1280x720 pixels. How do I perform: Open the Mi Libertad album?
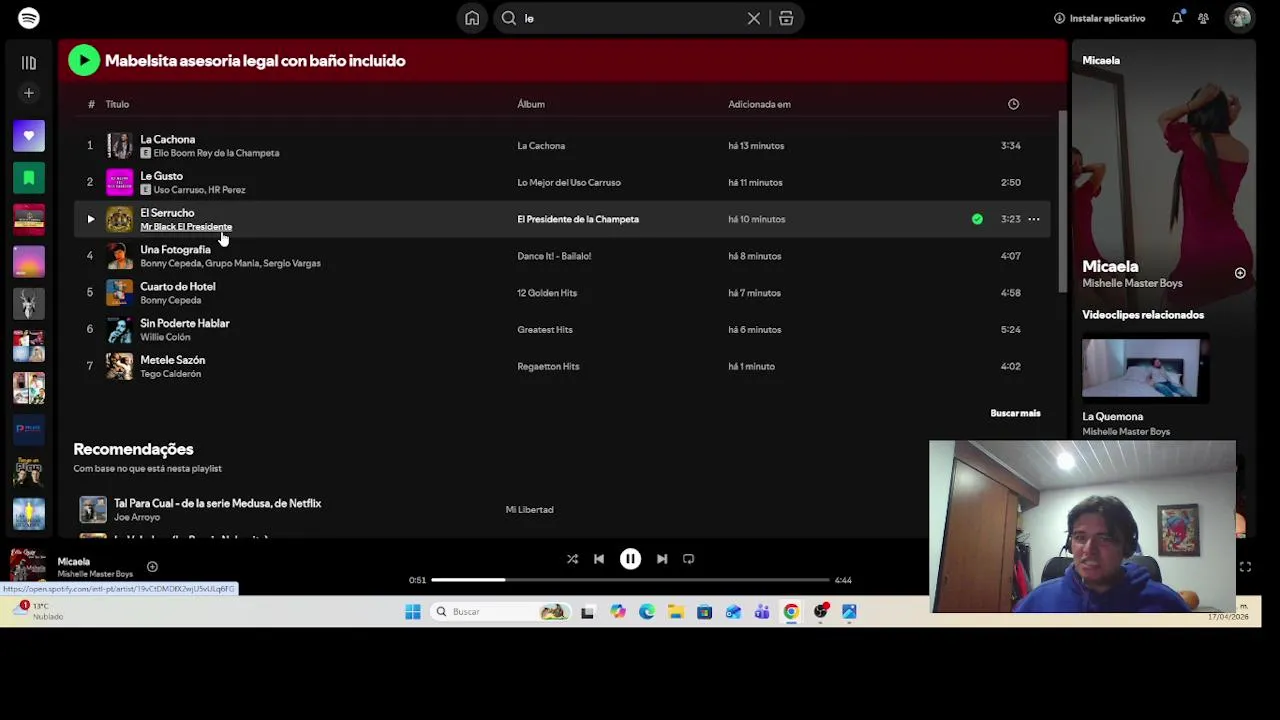[x=529, y=510]
